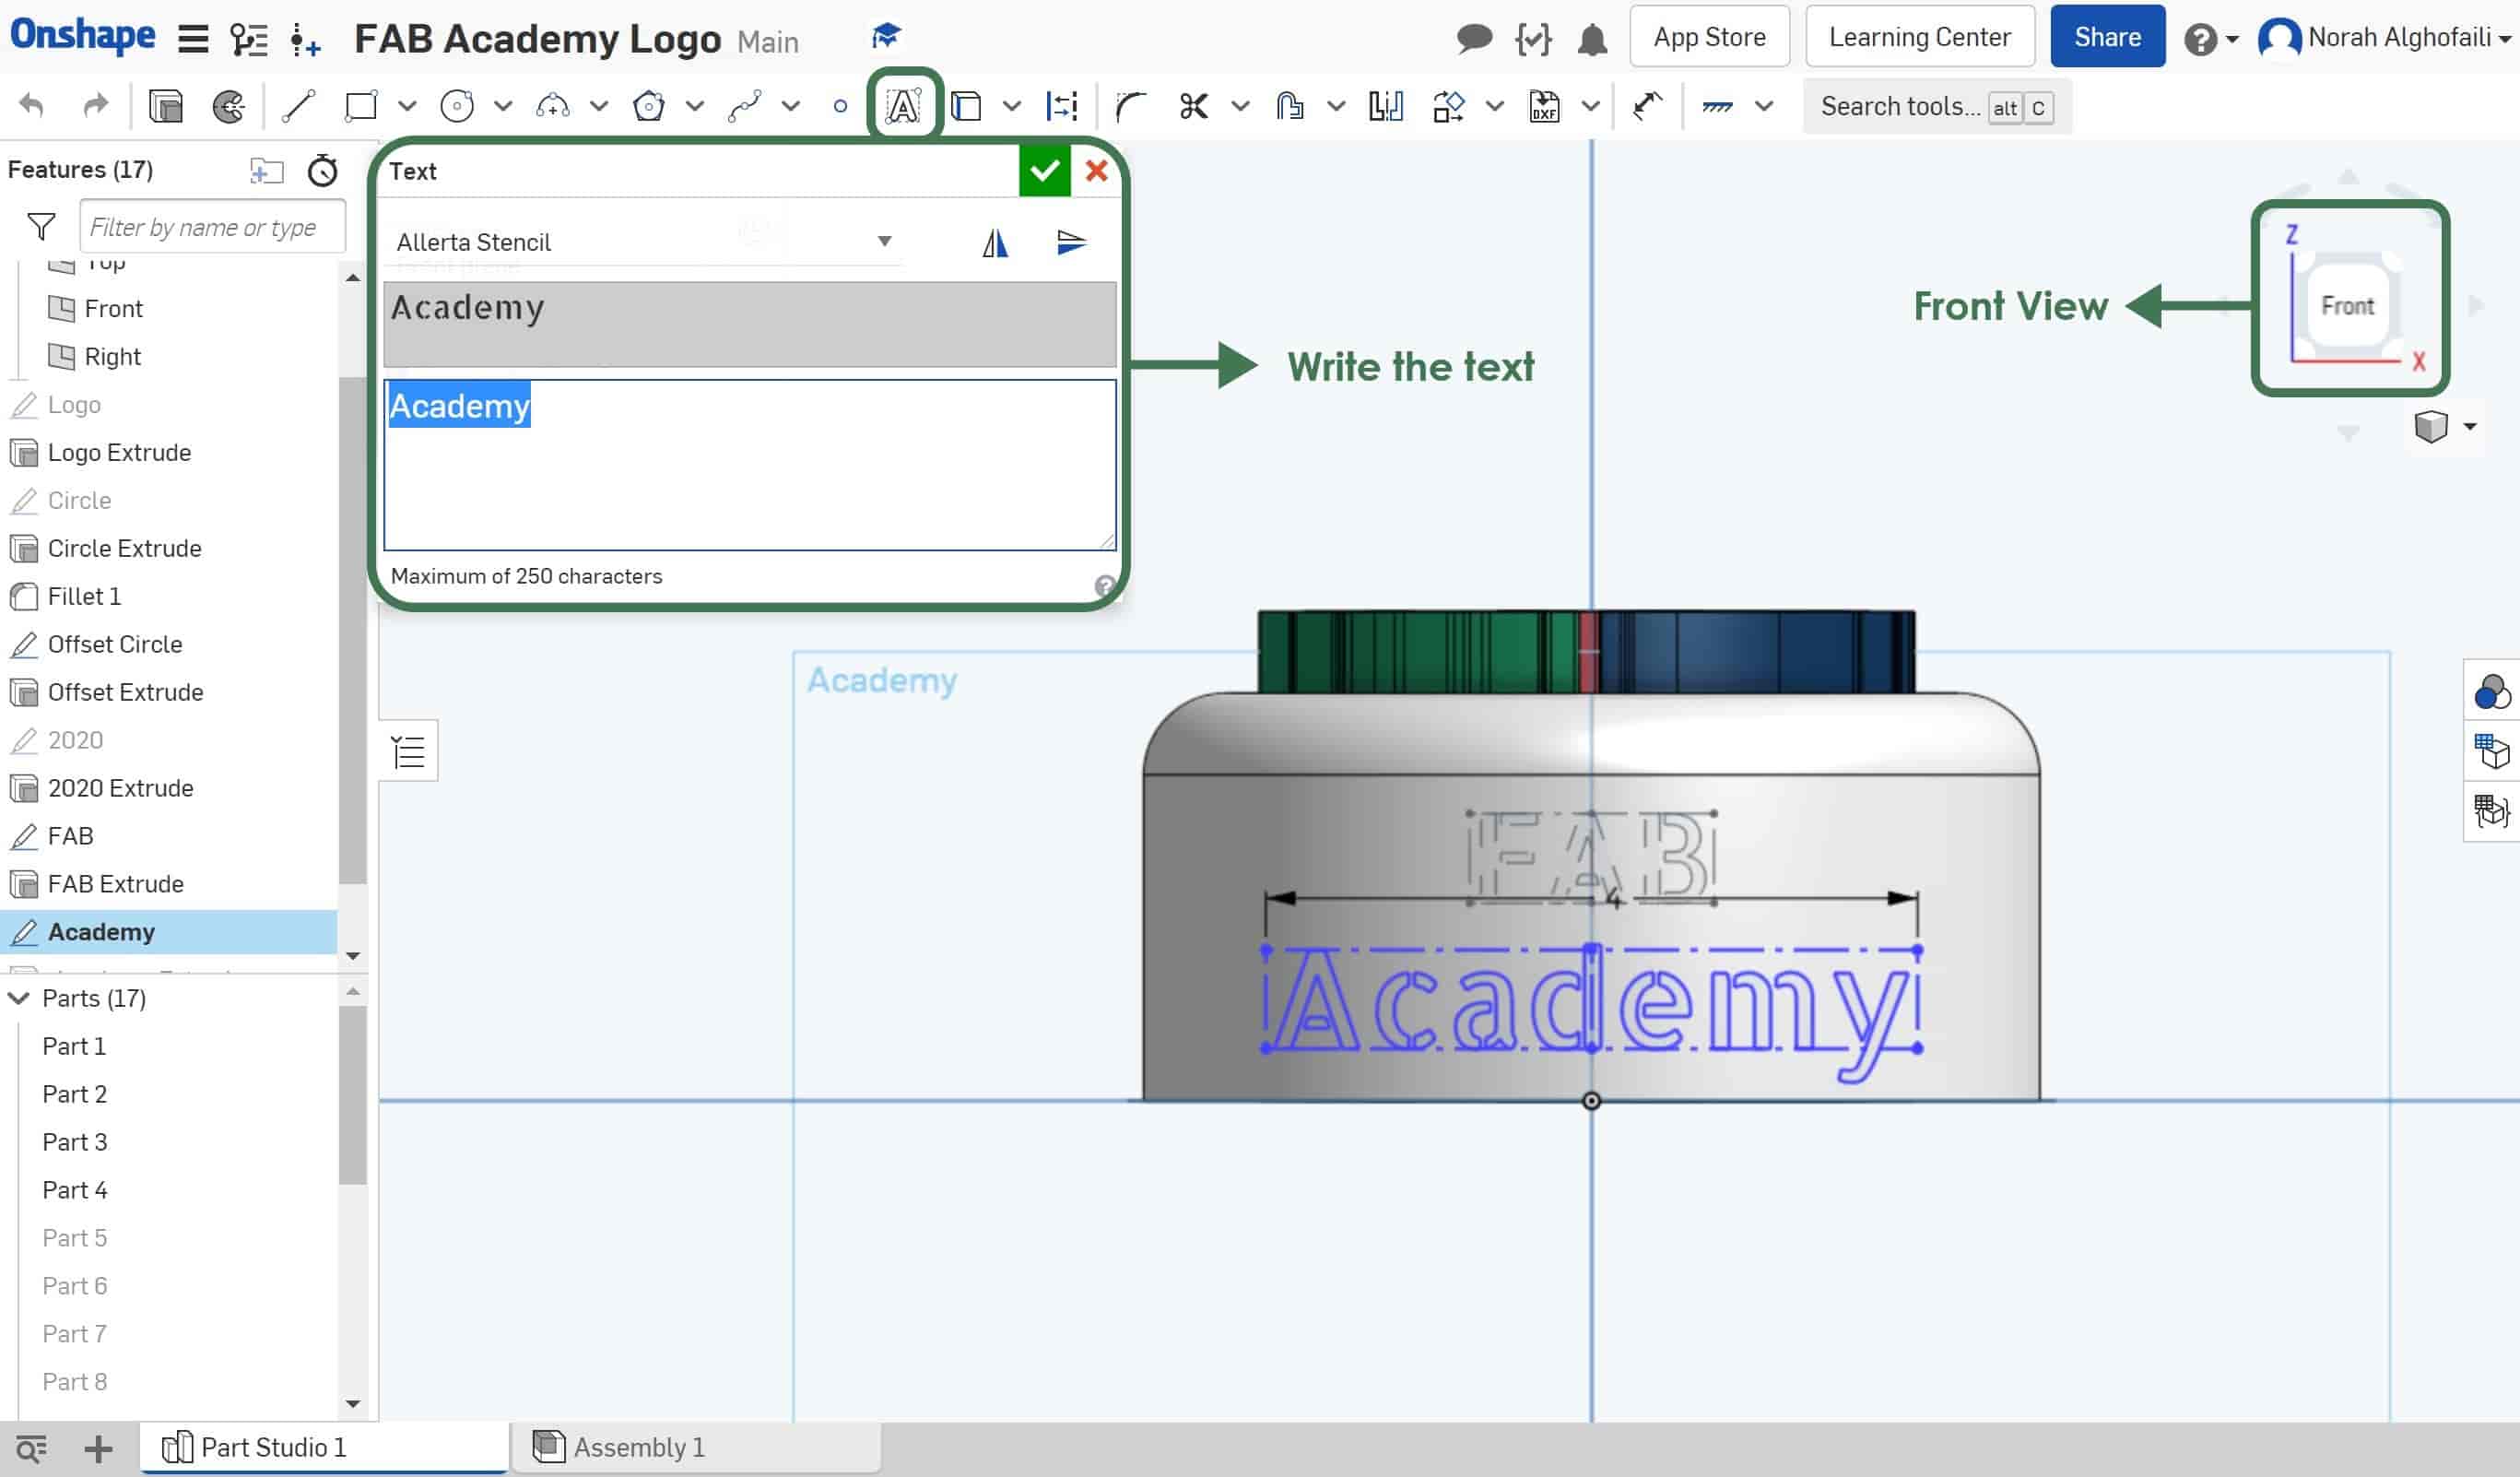The image size is (2520, 1477).
Task: Select the Offset tool icon
Action: (x=1290, y=106)
